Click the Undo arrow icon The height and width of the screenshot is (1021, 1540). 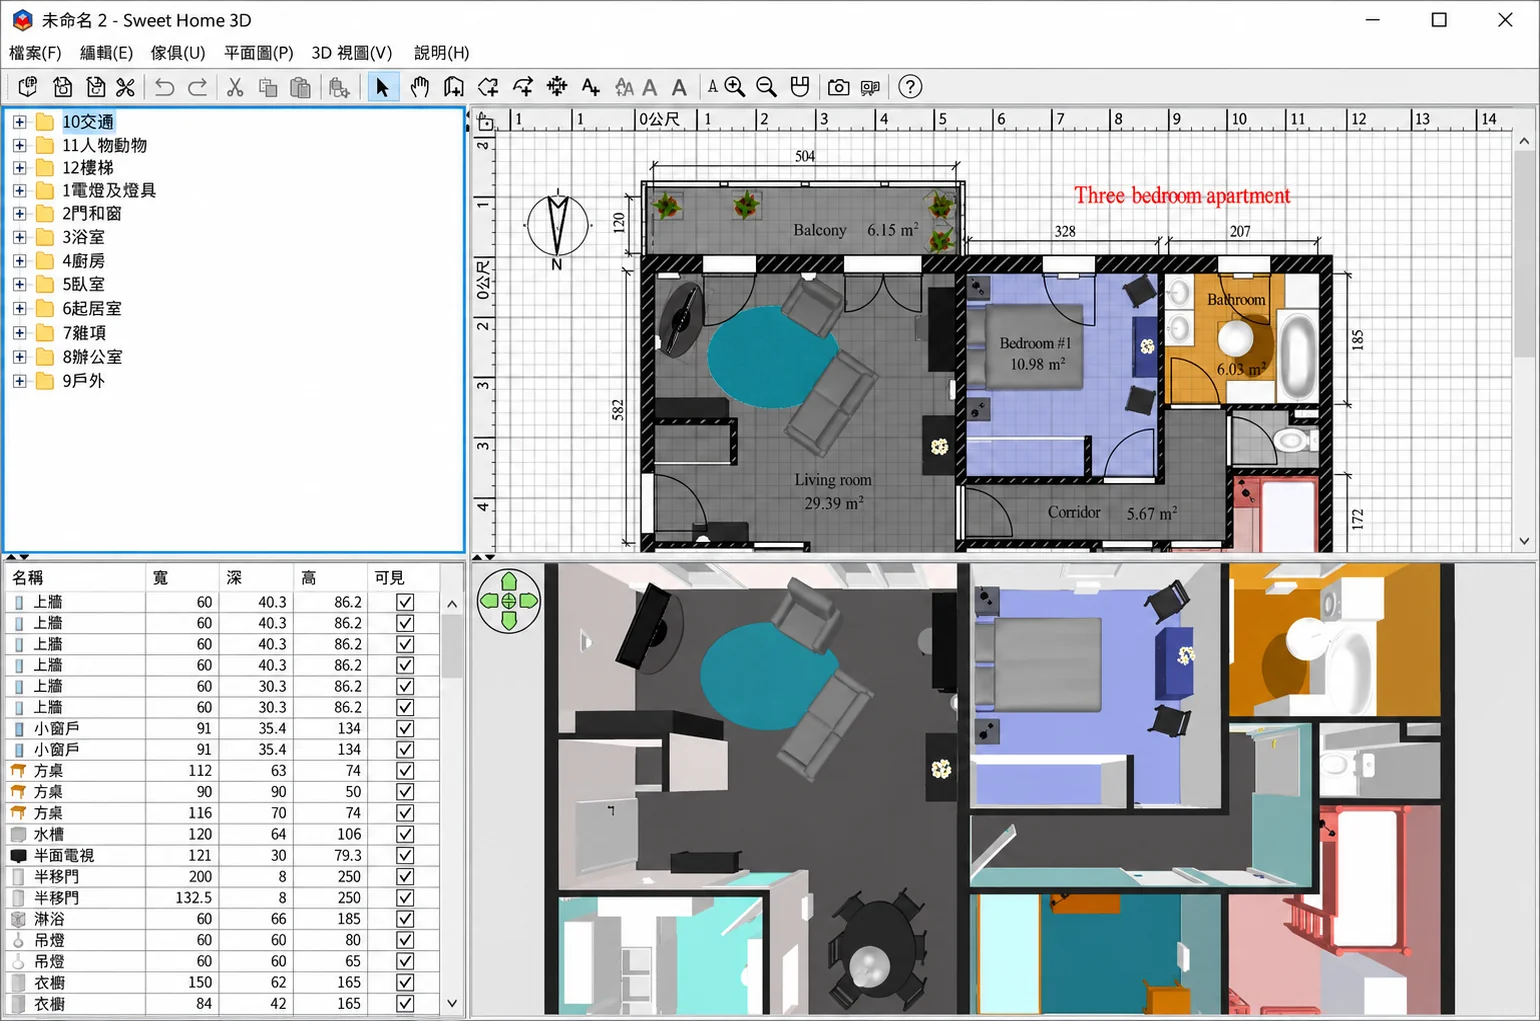coord(165,87)
